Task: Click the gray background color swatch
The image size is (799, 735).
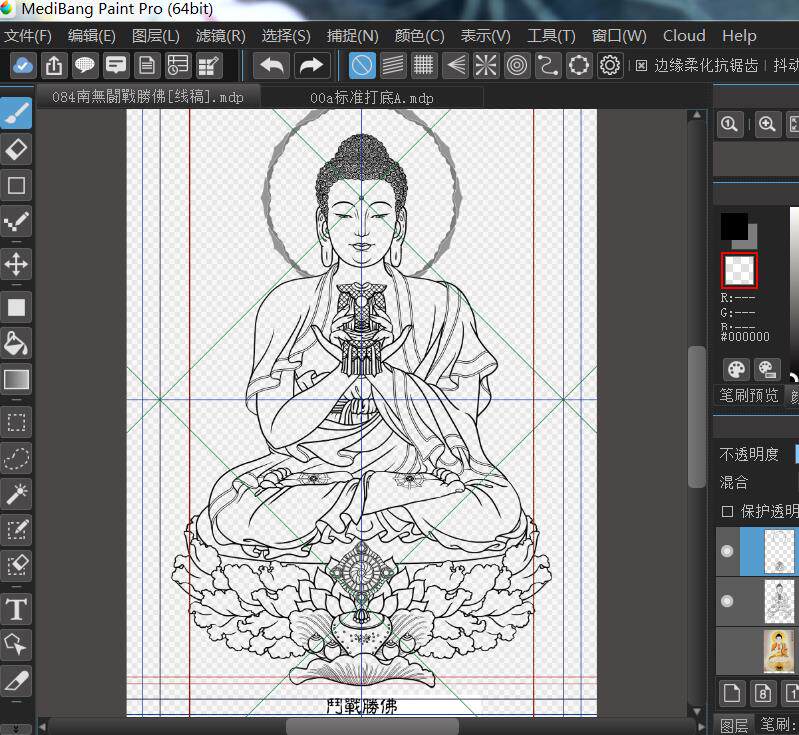Action: [753, 243]
